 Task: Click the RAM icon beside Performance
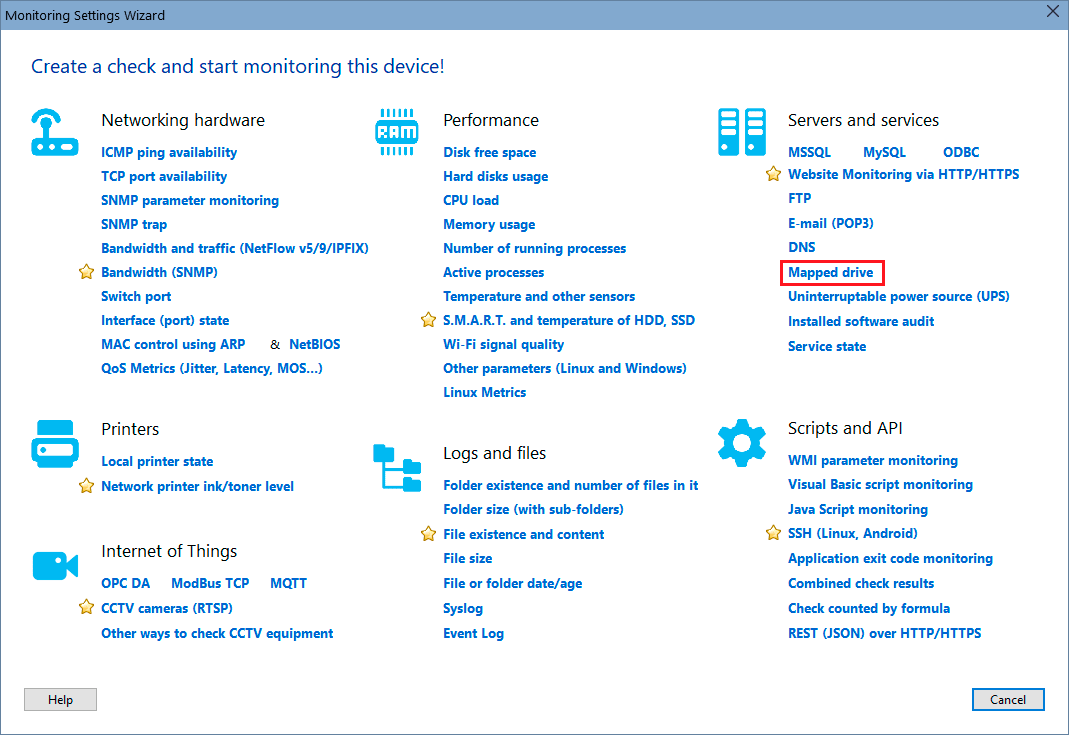(x=397, y=130)
